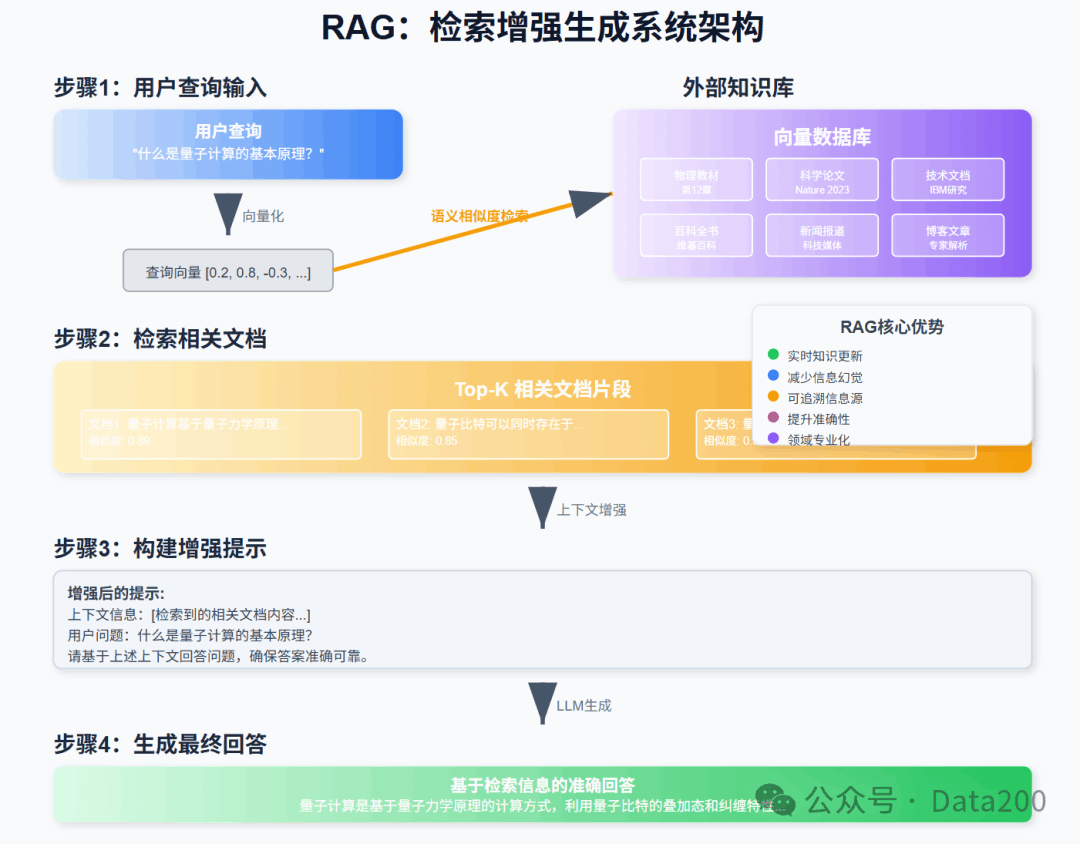Image resolution: width=1080 pixels, height=844 pixels.
Task: Click the 'LLM生成' arrow label
Action: (x=584, y=706)
